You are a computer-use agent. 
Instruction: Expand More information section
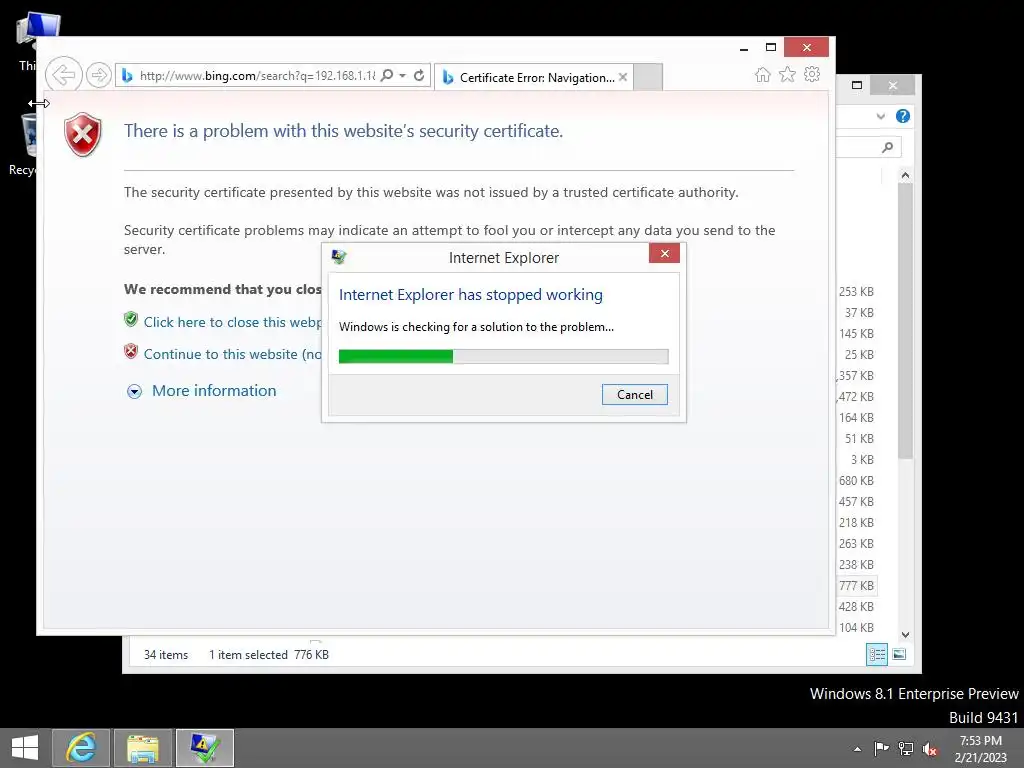(135, 391)
